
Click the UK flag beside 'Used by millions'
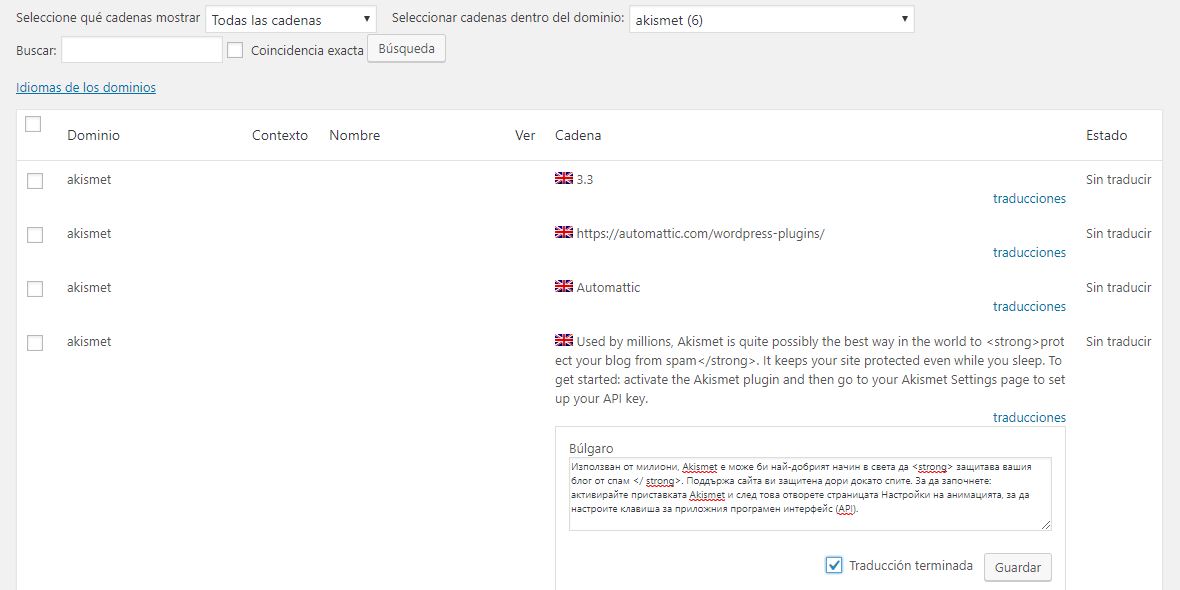(564, 340)
